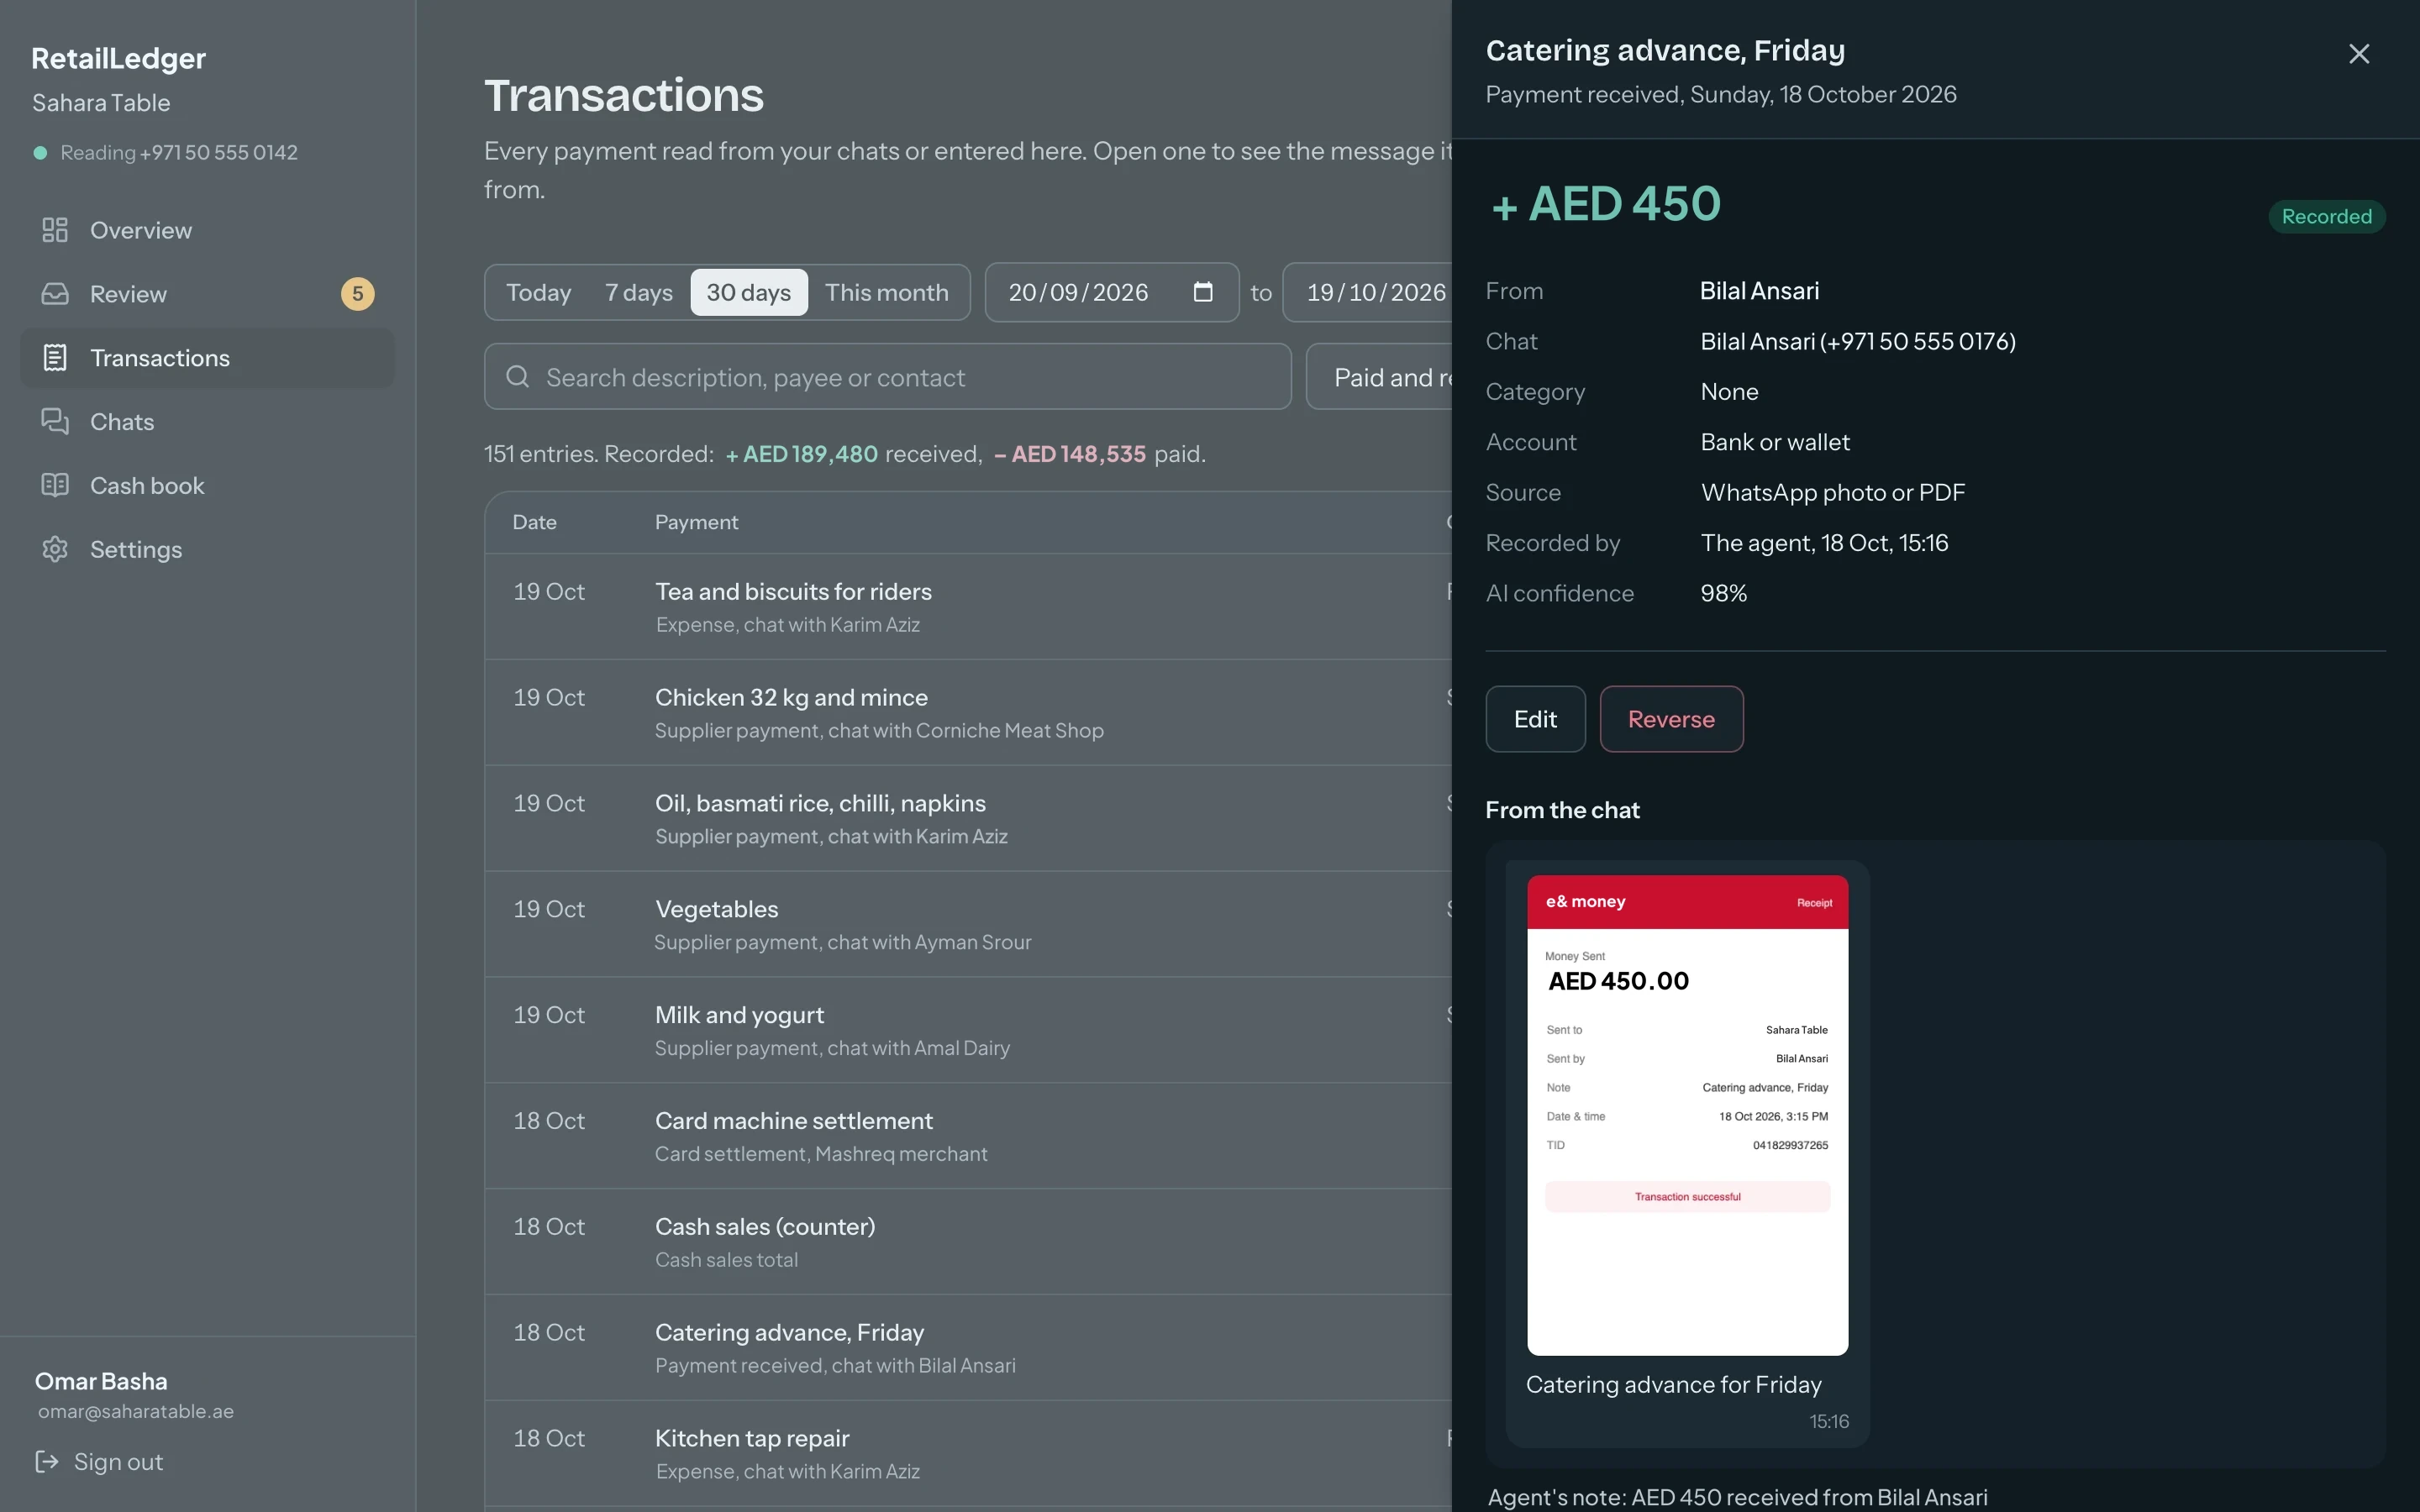Open Cash book page
Viewport: 2420px width, 1512px height.
pyautogui.click(x=207, y=486)
